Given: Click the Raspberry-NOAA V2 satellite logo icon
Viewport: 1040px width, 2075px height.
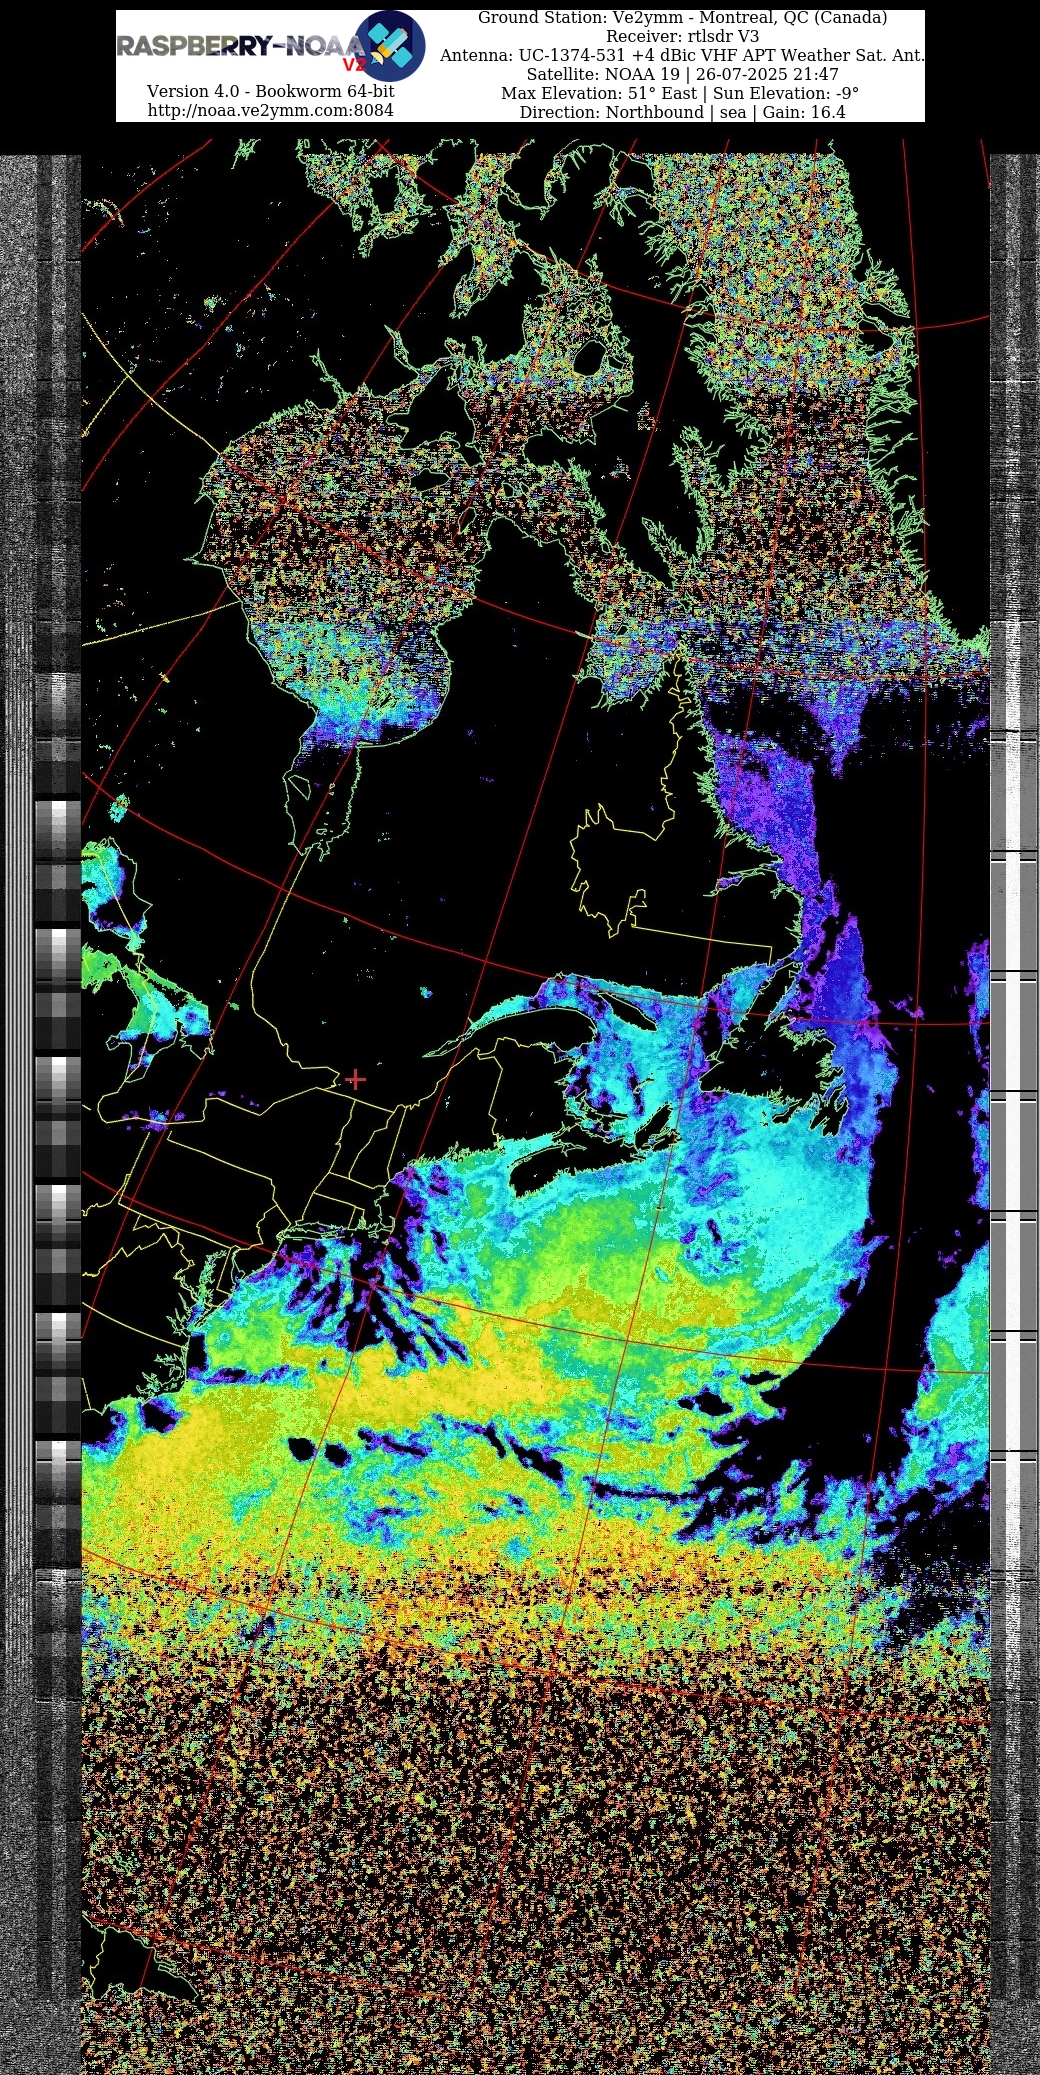Looking at the screenshot, I should coord(390,46).
